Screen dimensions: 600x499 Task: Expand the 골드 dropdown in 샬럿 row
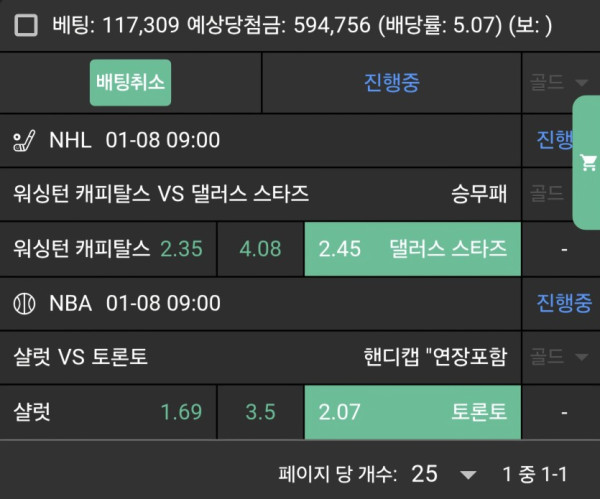[558, 356]
